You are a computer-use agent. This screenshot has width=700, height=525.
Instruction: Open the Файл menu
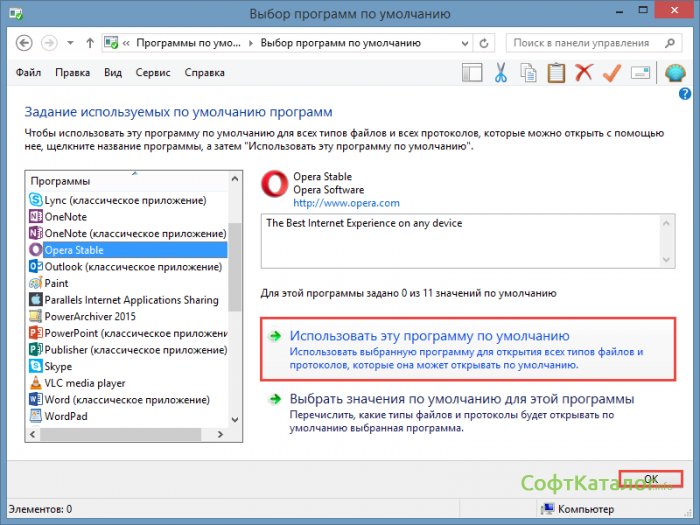30,73
